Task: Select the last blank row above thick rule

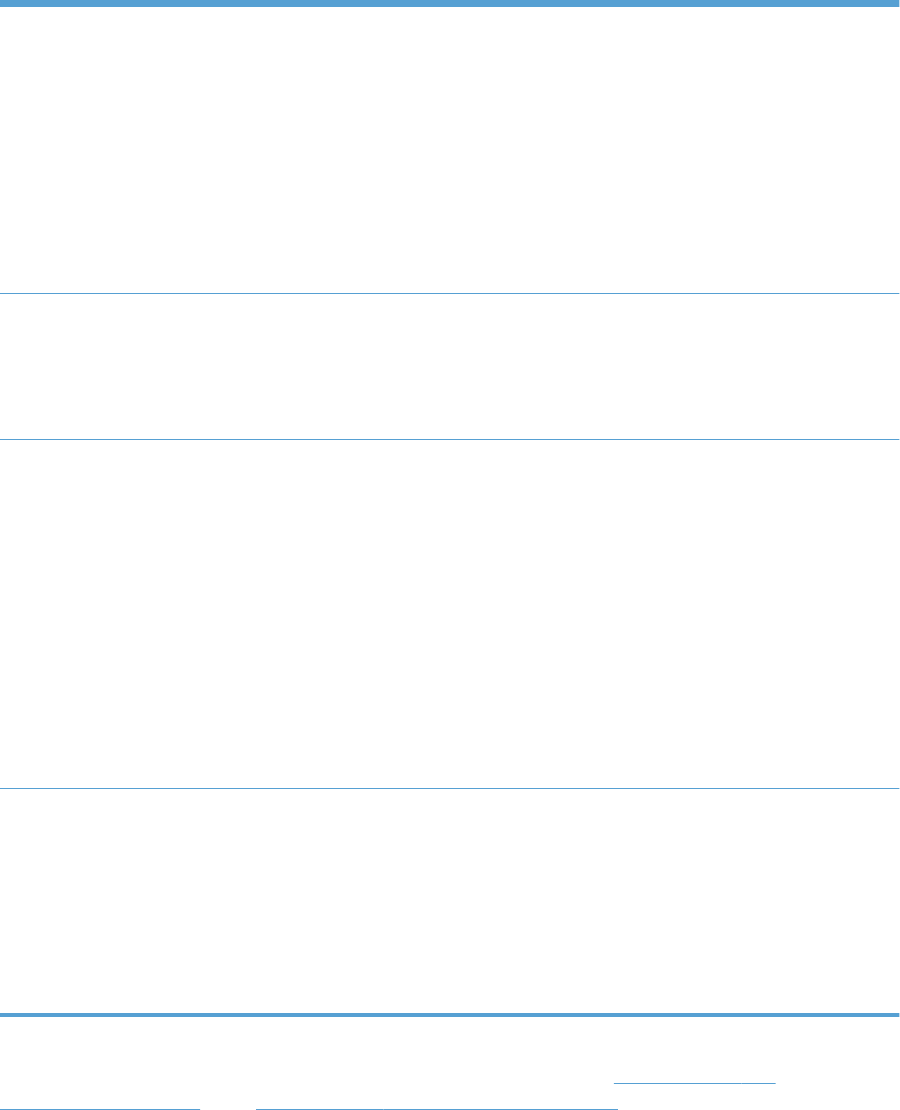Action: (x=450, y=900)
